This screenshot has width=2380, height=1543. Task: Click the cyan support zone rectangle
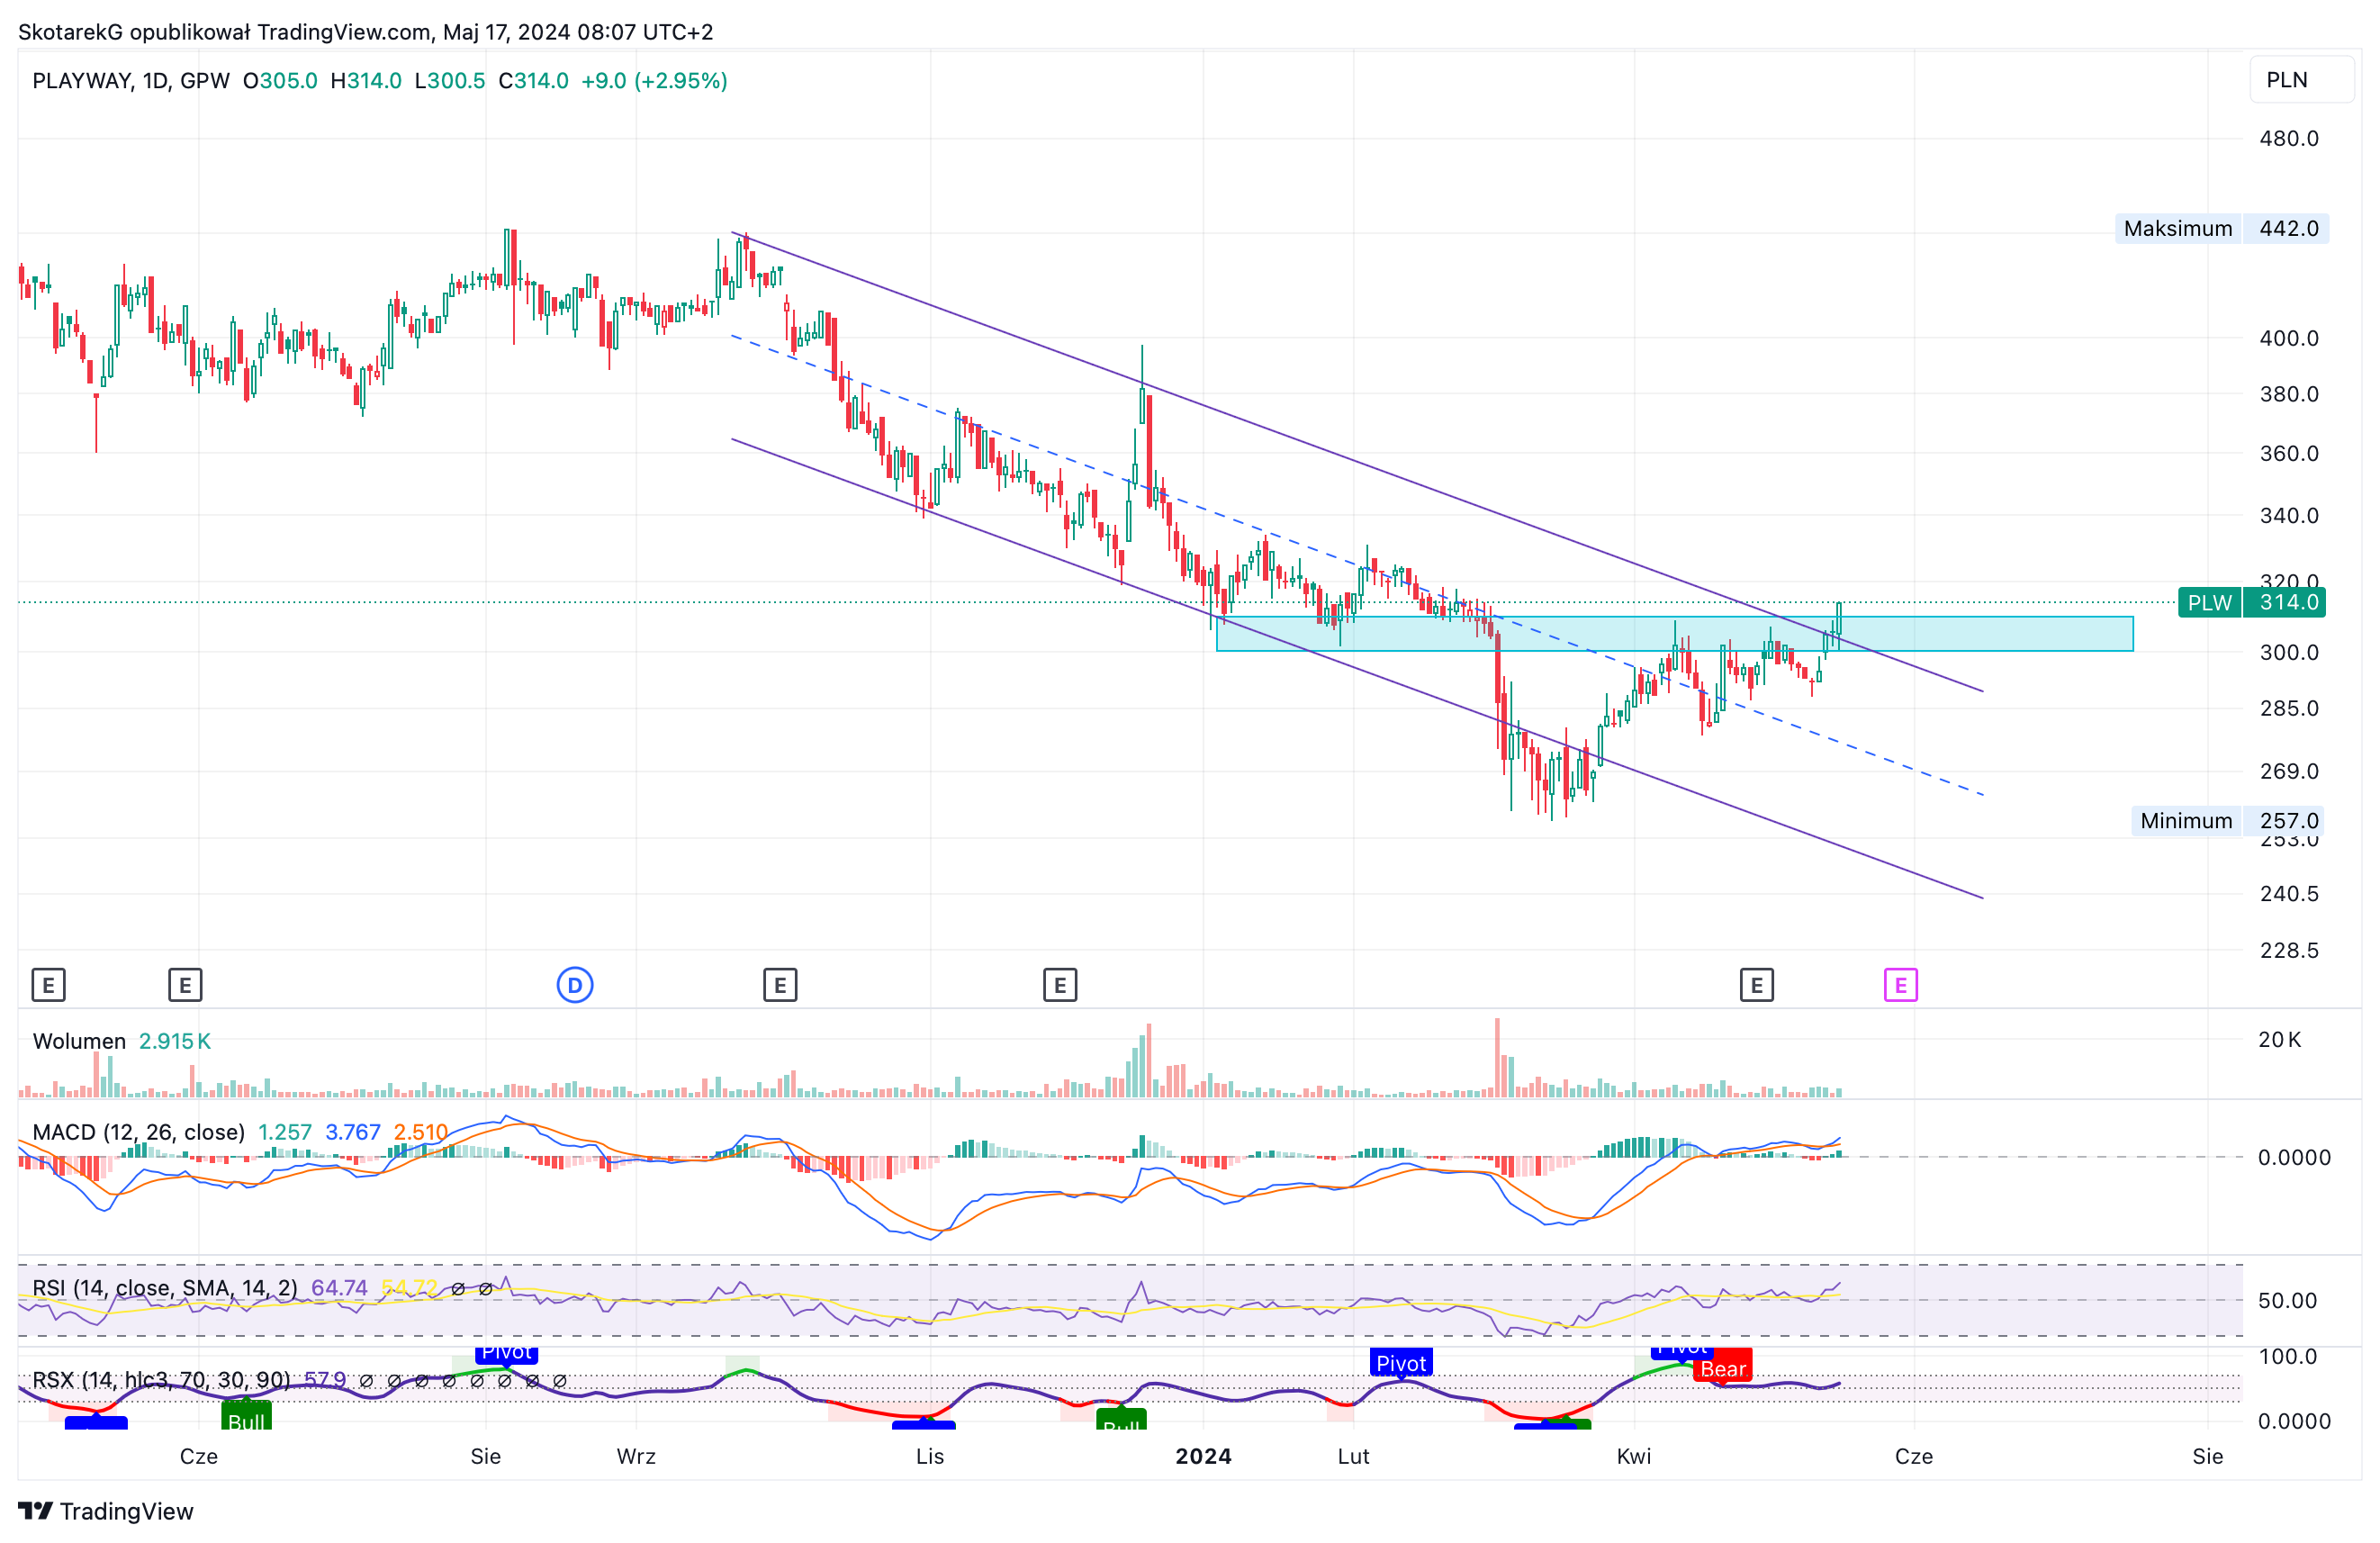[x=1674, y=634]
